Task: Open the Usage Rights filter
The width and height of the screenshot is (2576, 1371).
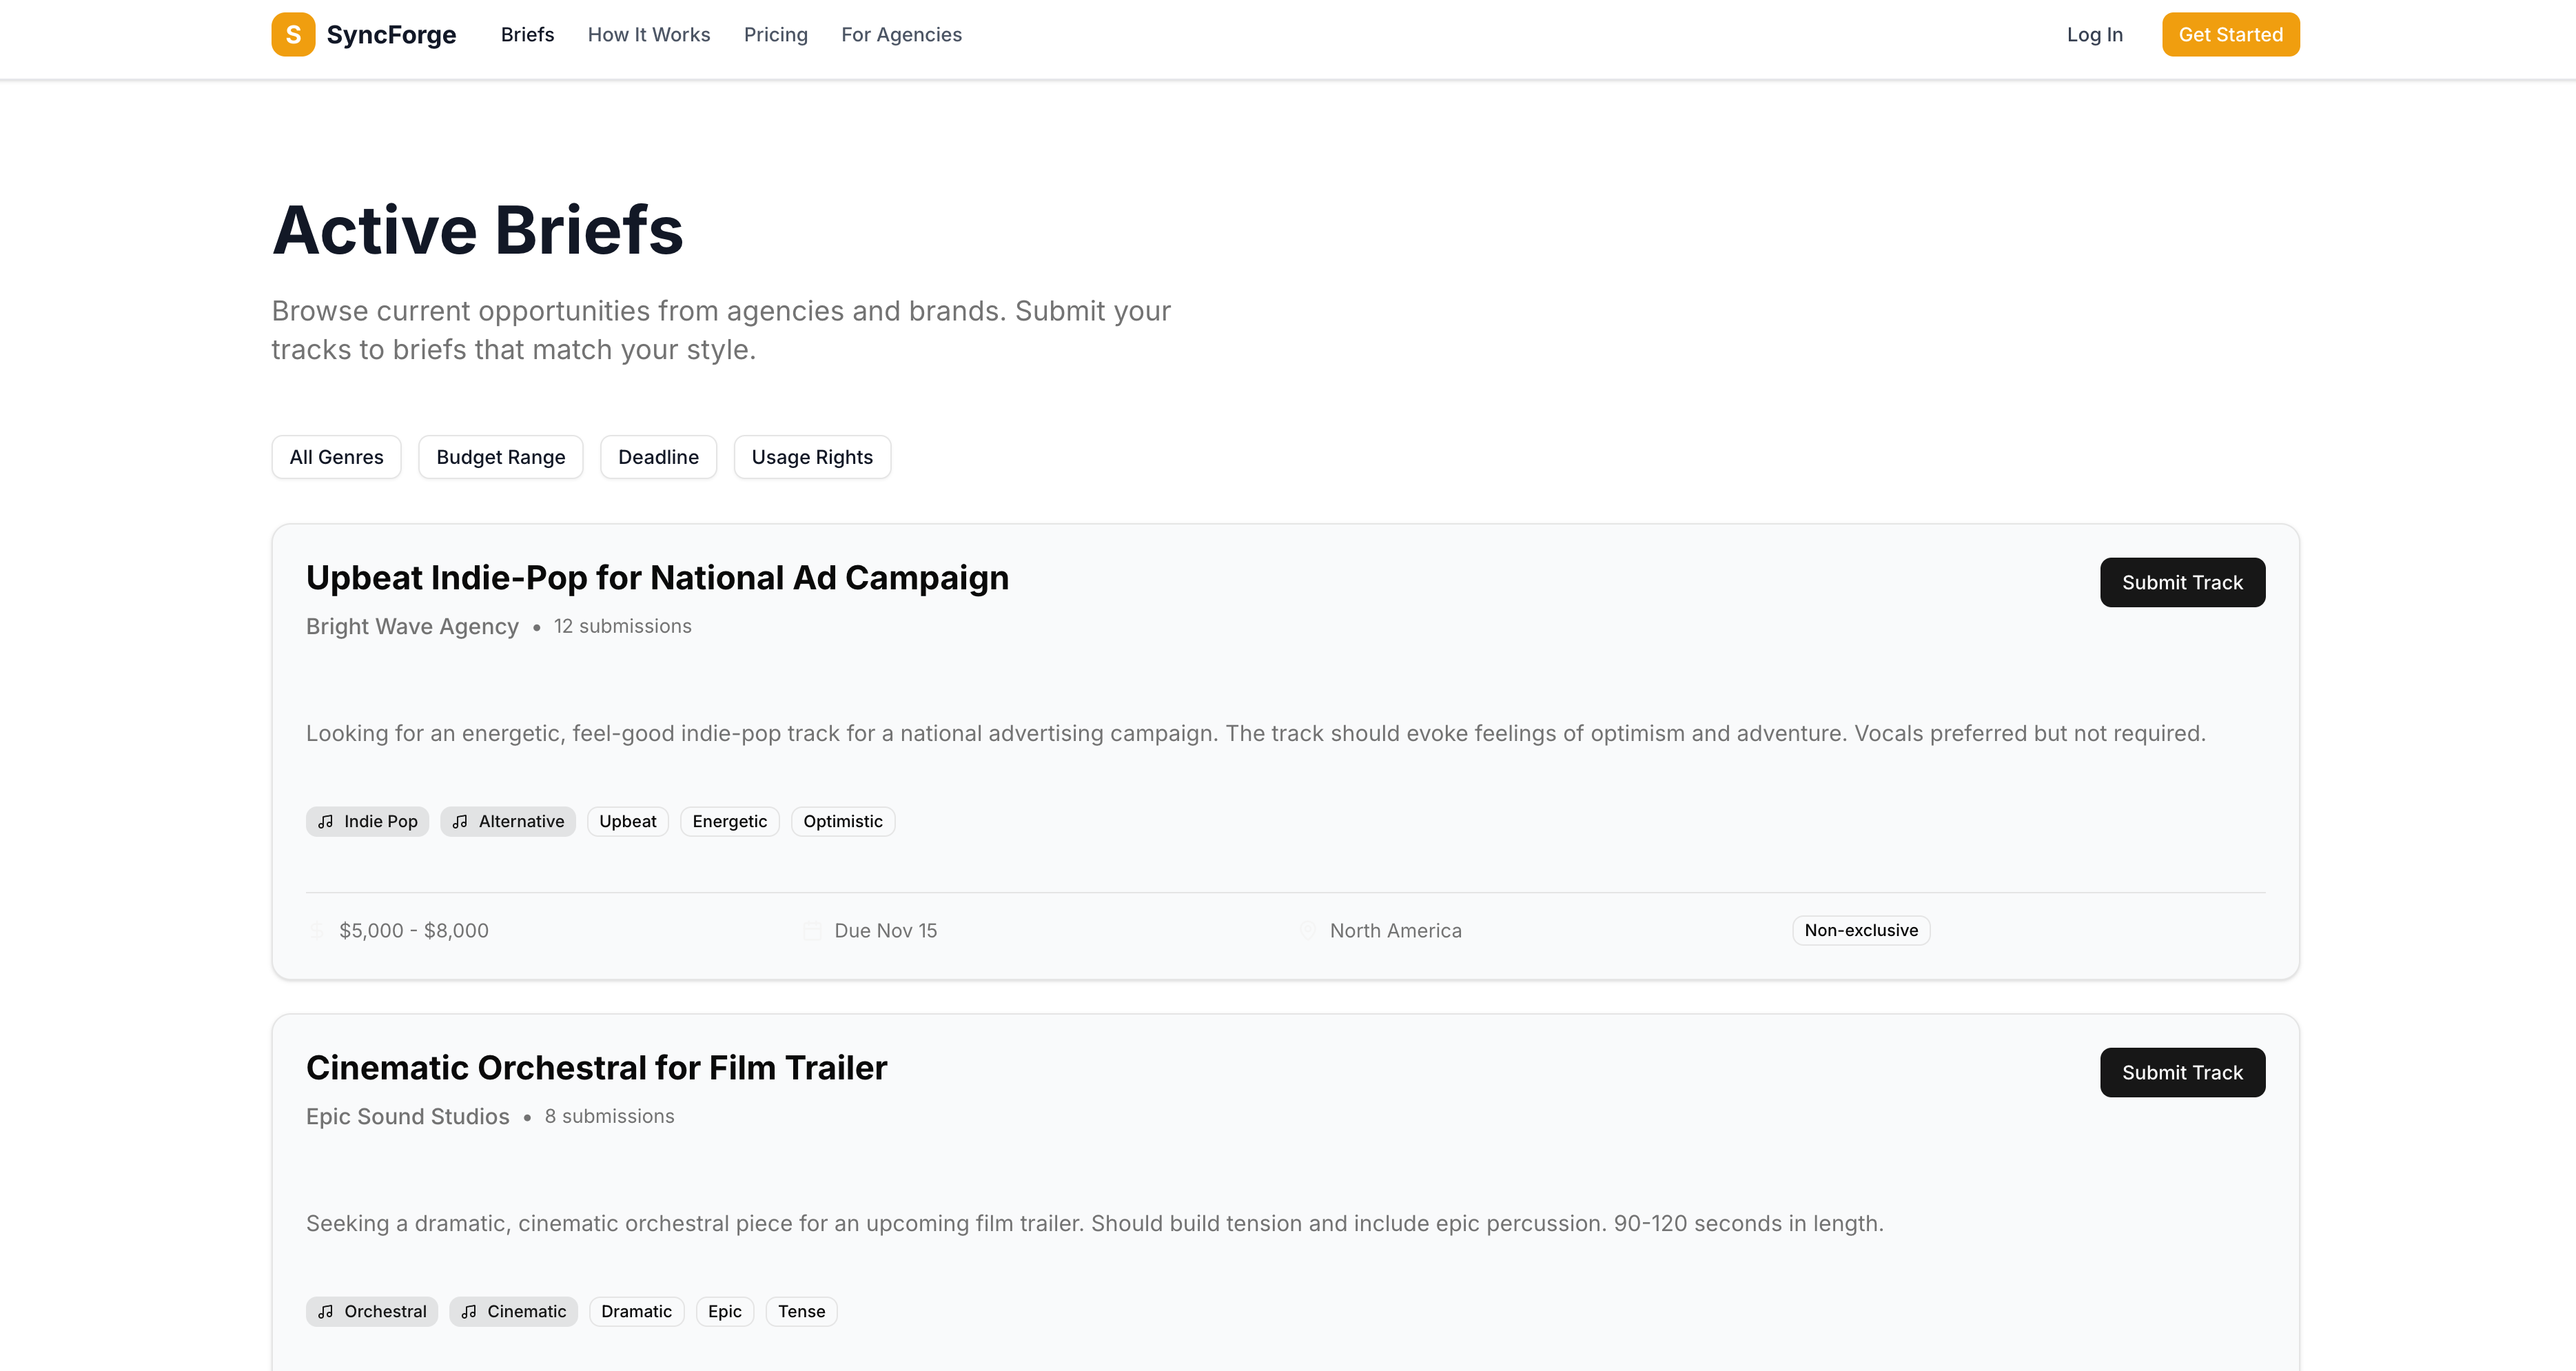Action: coord(812,457)
